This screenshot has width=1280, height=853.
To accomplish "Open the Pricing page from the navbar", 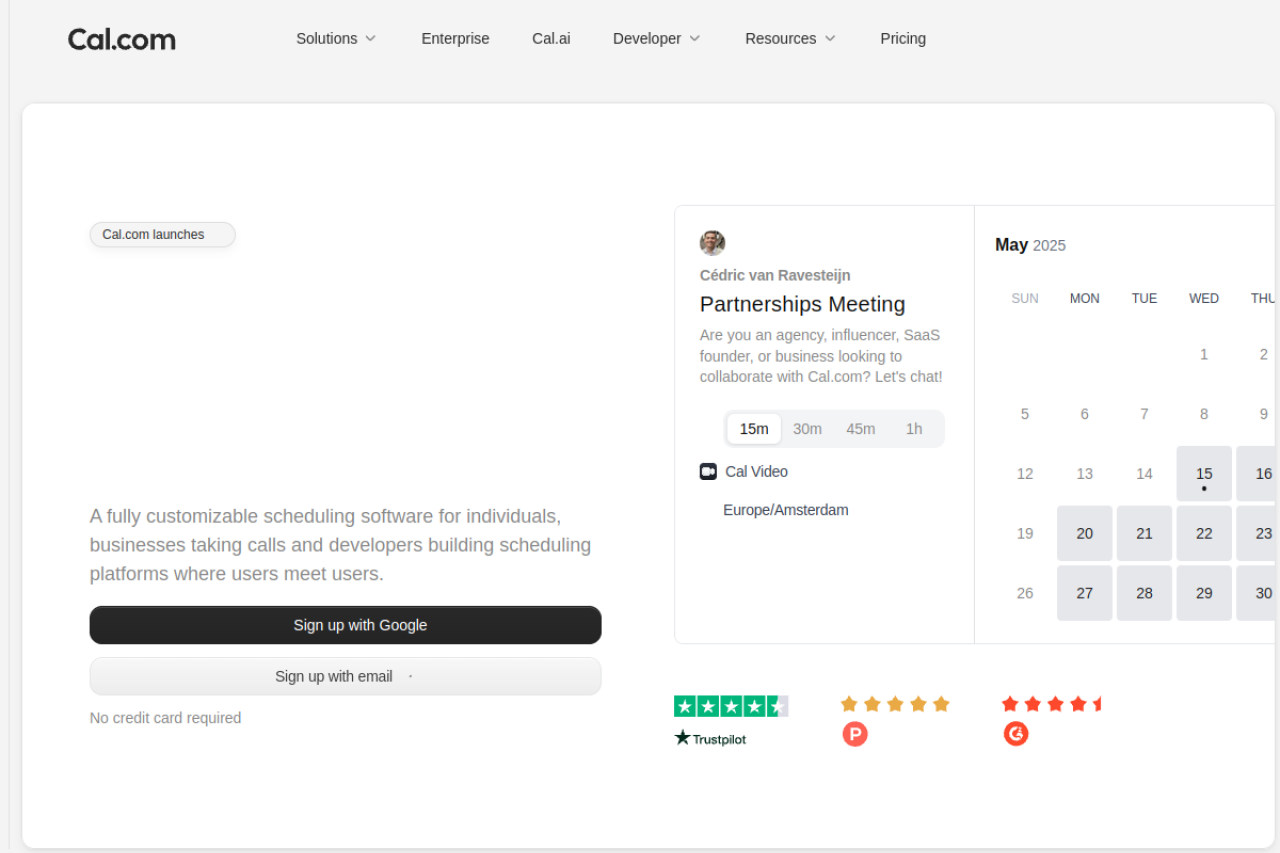I will pos(903,38).
